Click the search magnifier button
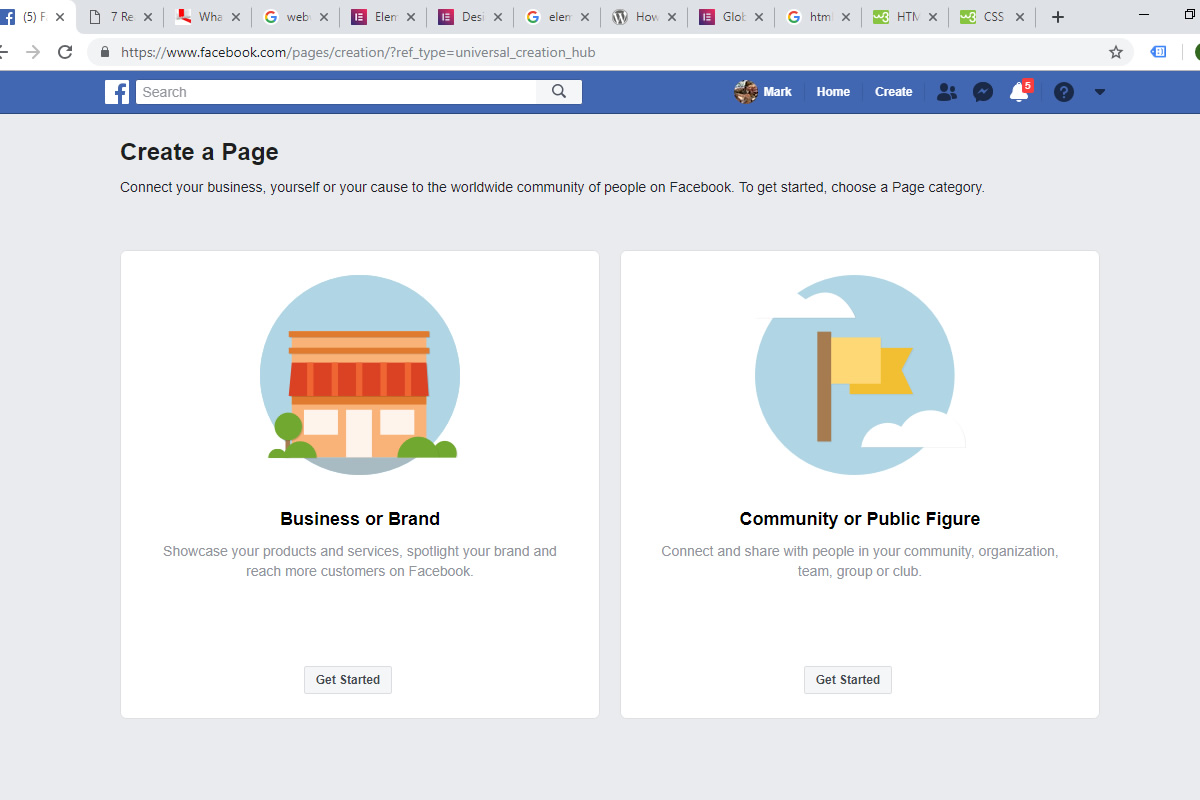 pos(559,92)
